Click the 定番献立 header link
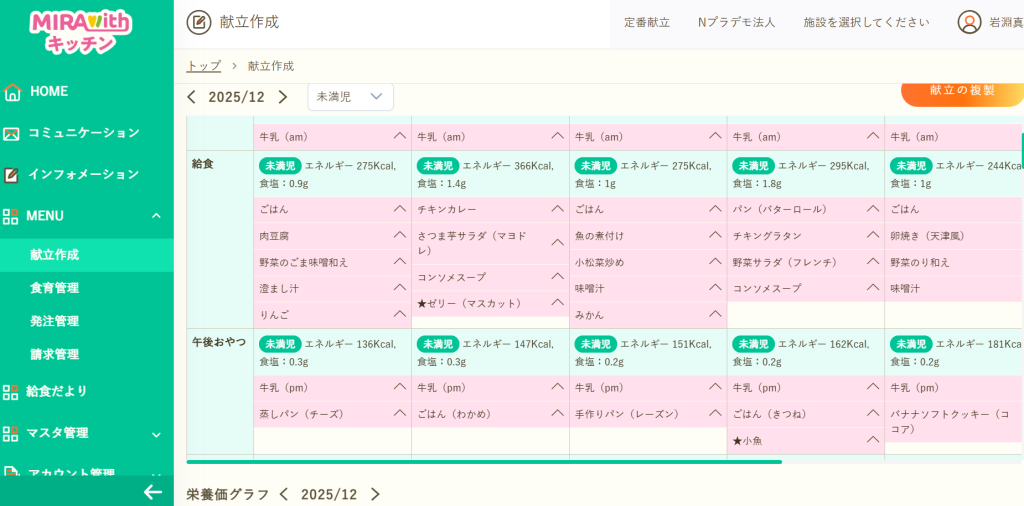Viewport: 1024px width, 506px height. 646,22
